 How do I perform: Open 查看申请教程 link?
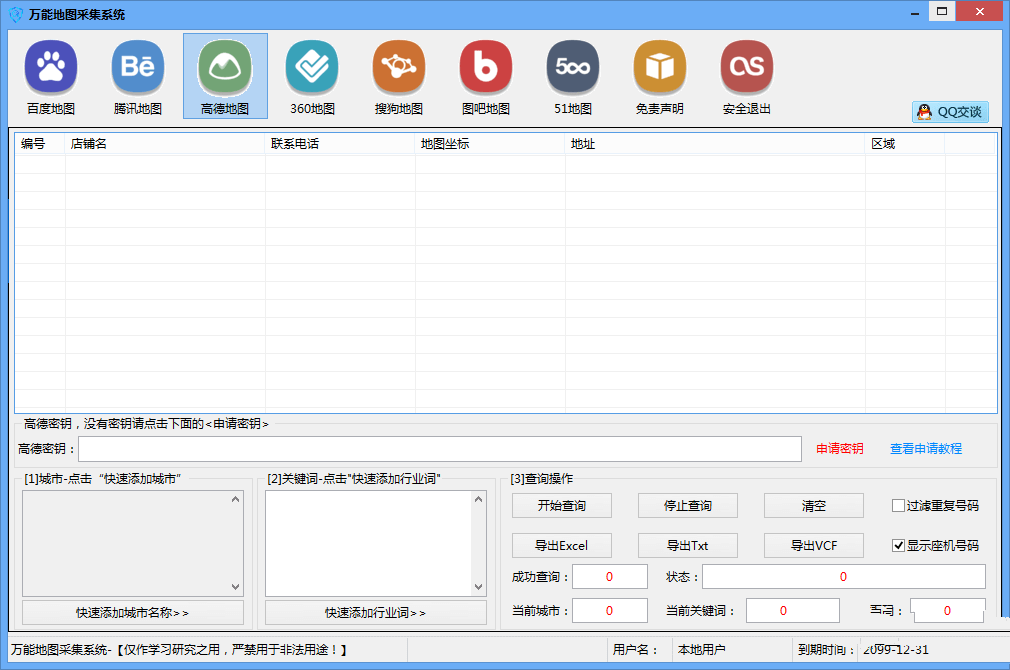click(926, 448)
